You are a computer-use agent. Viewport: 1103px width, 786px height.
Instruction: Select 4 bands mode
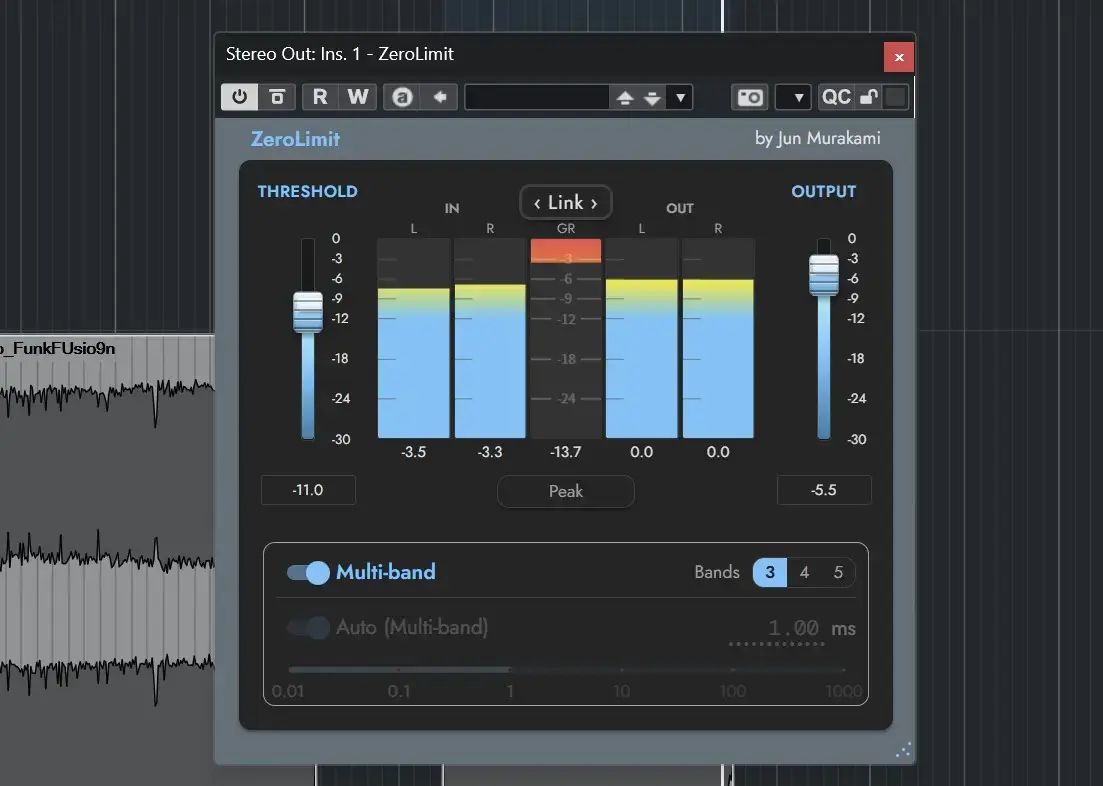point(804,572)
